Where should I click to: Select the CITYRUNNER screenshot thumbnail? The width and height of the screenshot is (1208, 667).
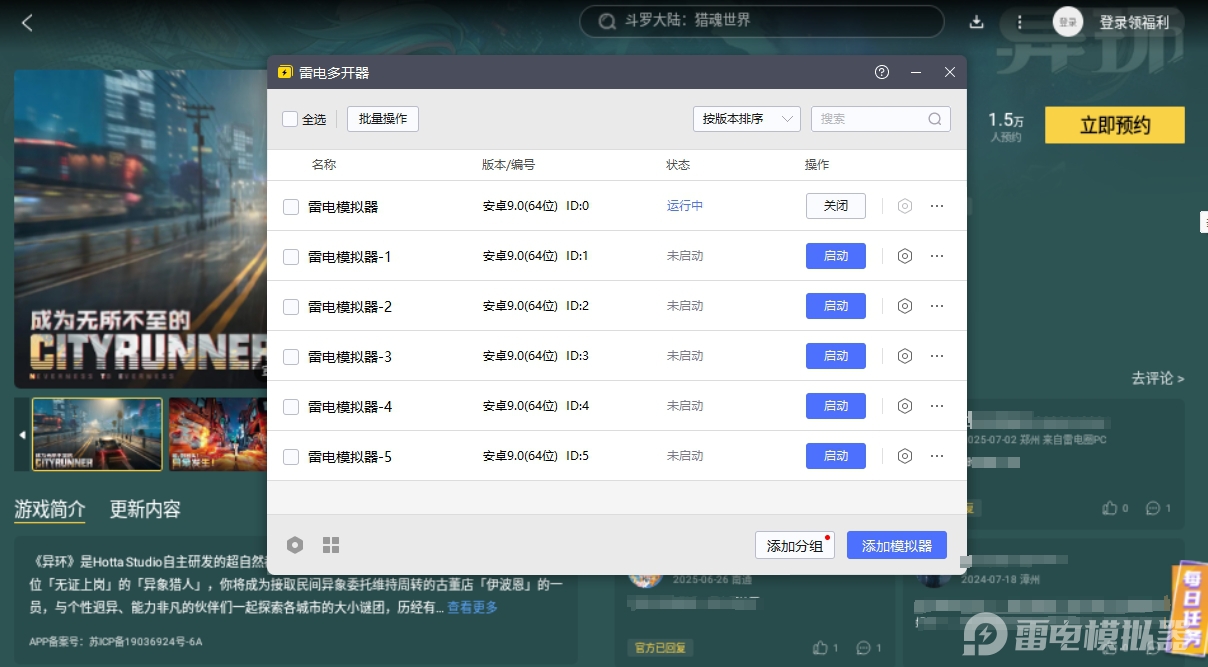97,434
